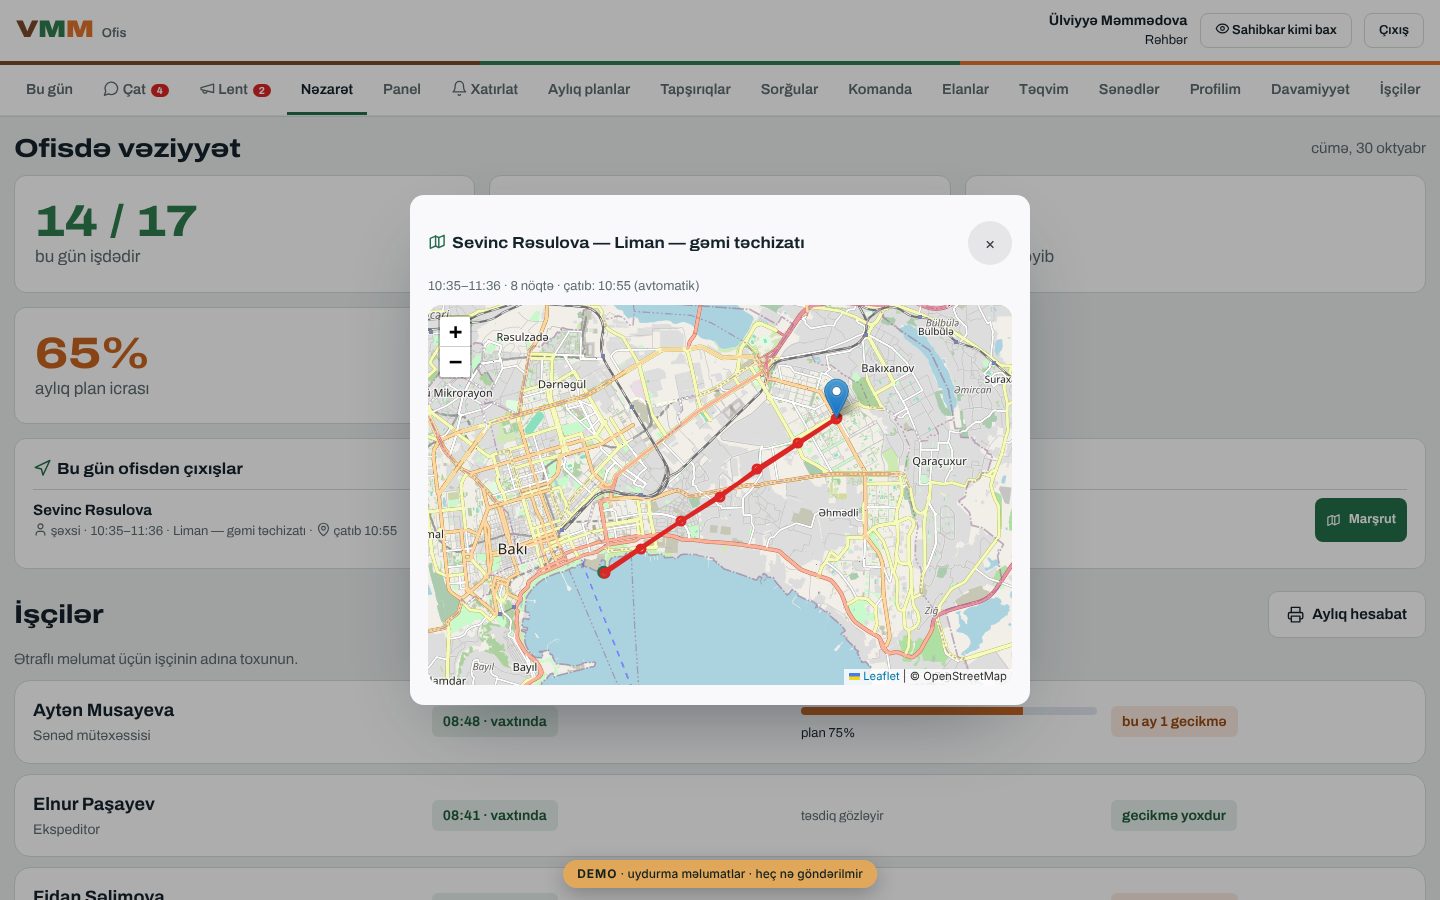Click the Çıxış logout button
The width and height of the screenshot is (1440, 900).
click(1394, 30)
